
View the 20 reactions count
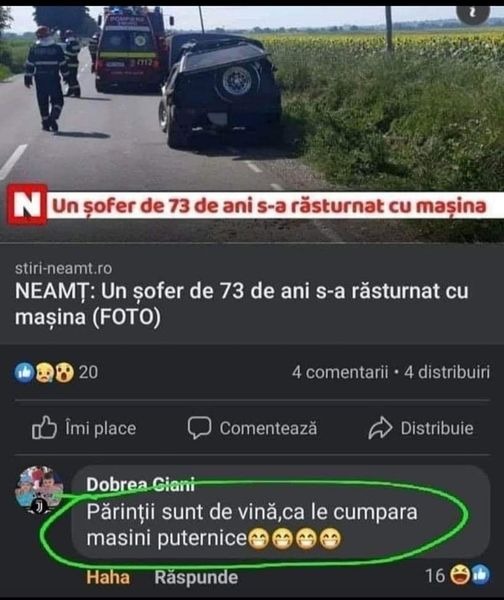tap(88, 372)
